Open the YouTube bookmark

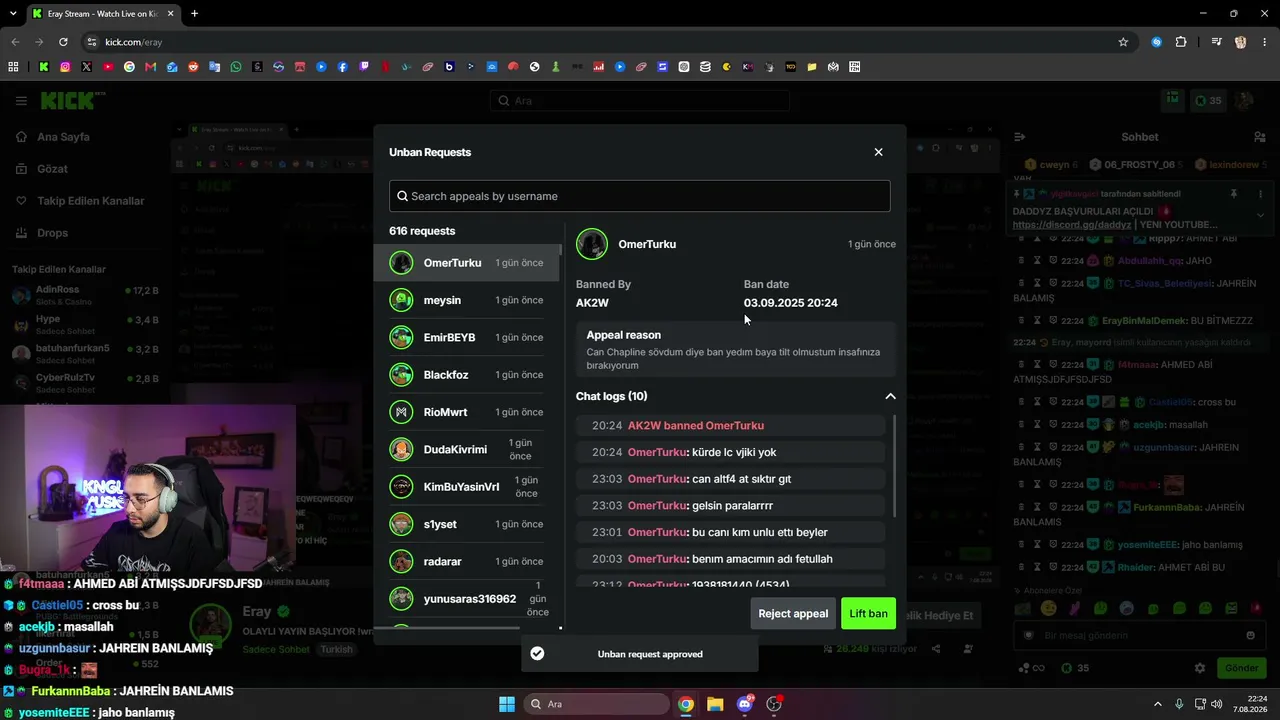click(108, 67)
